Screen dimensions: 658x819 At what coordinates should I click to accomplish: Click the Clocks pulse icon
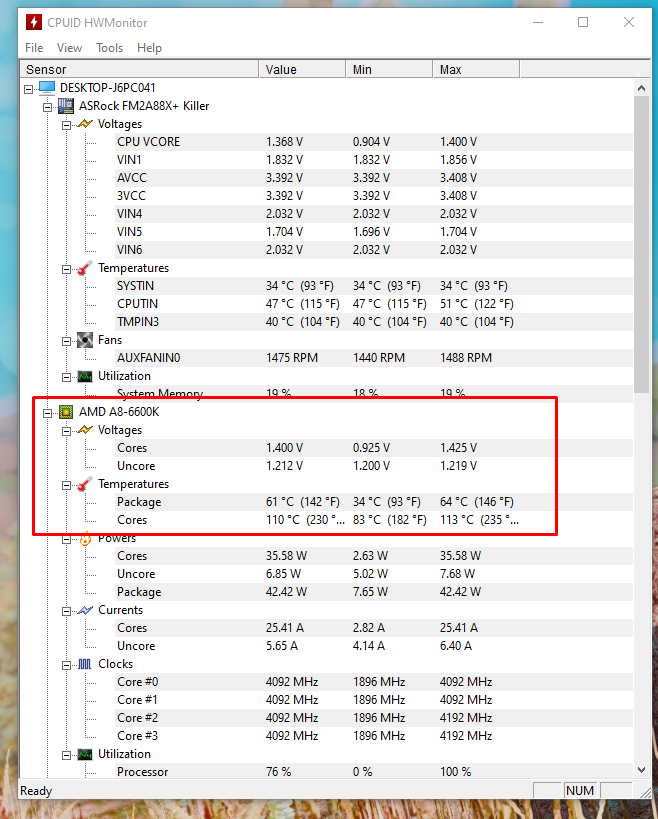click(x=85, y=664)
